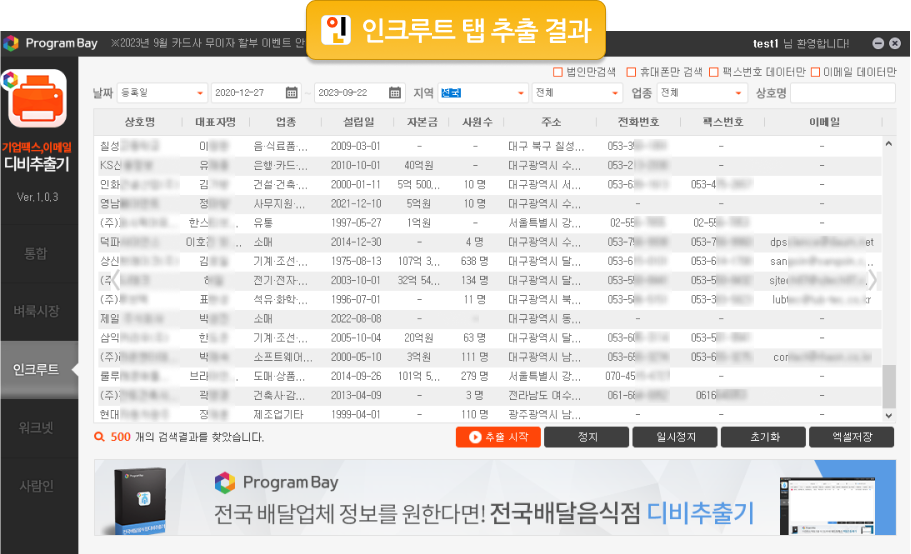Sort by 대표자명 column header
Screen dimensions: 911x554
(216, 122)
